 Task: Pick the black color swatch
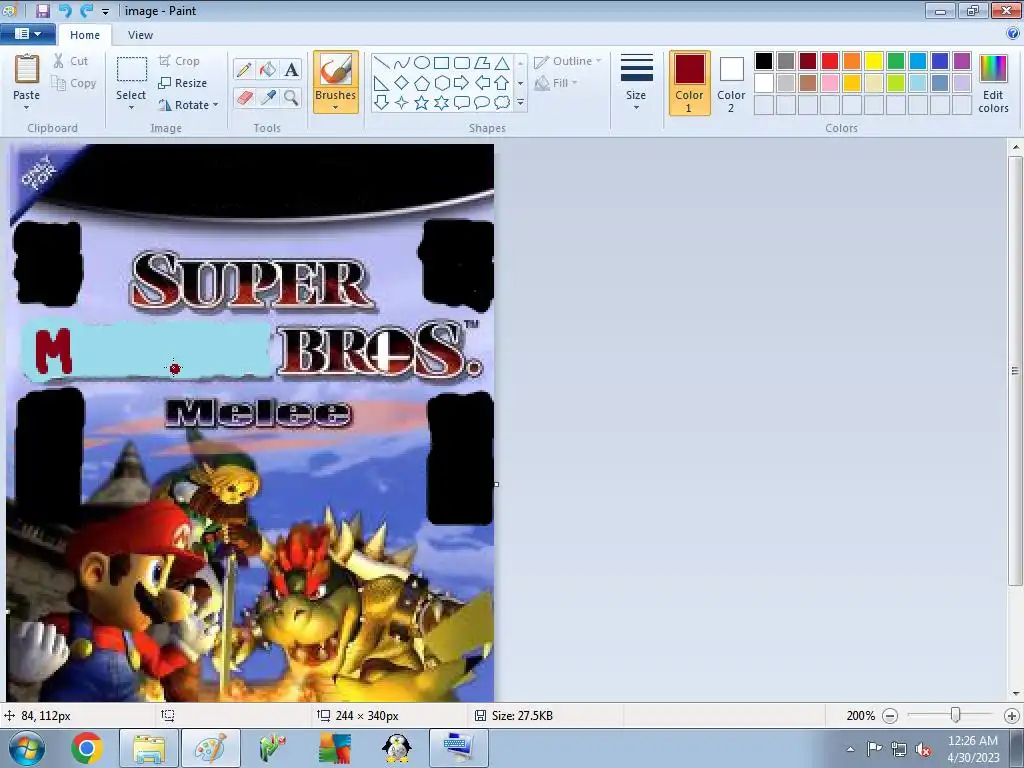[x=764, y=61]
